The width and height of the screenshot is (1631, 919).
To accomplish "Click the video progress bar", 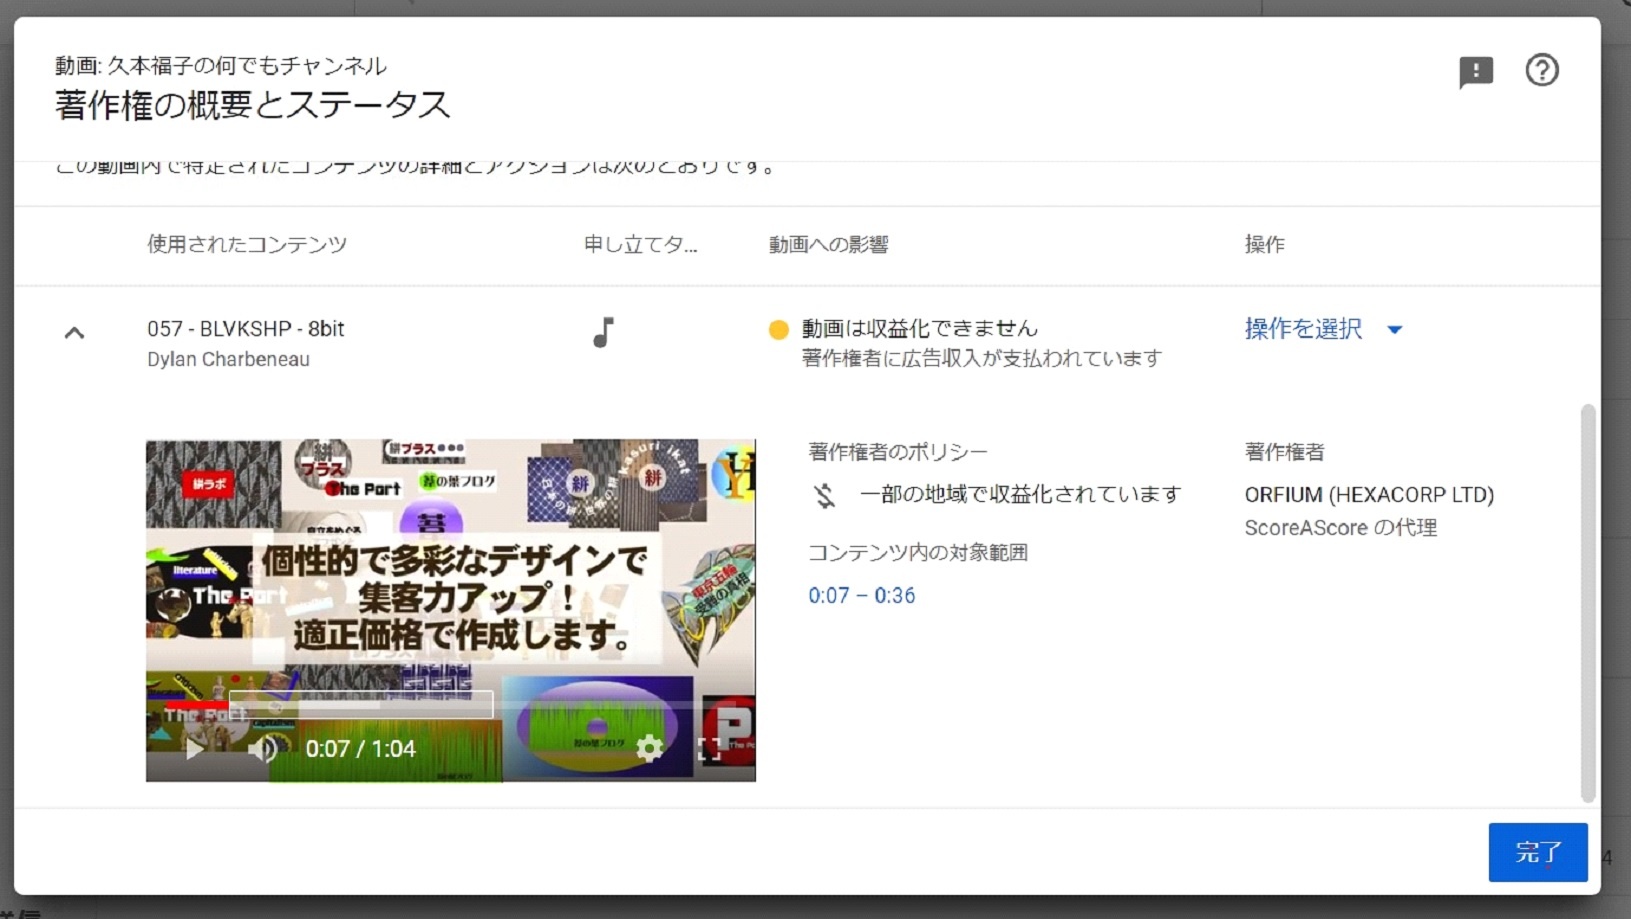I will (450, 706).
